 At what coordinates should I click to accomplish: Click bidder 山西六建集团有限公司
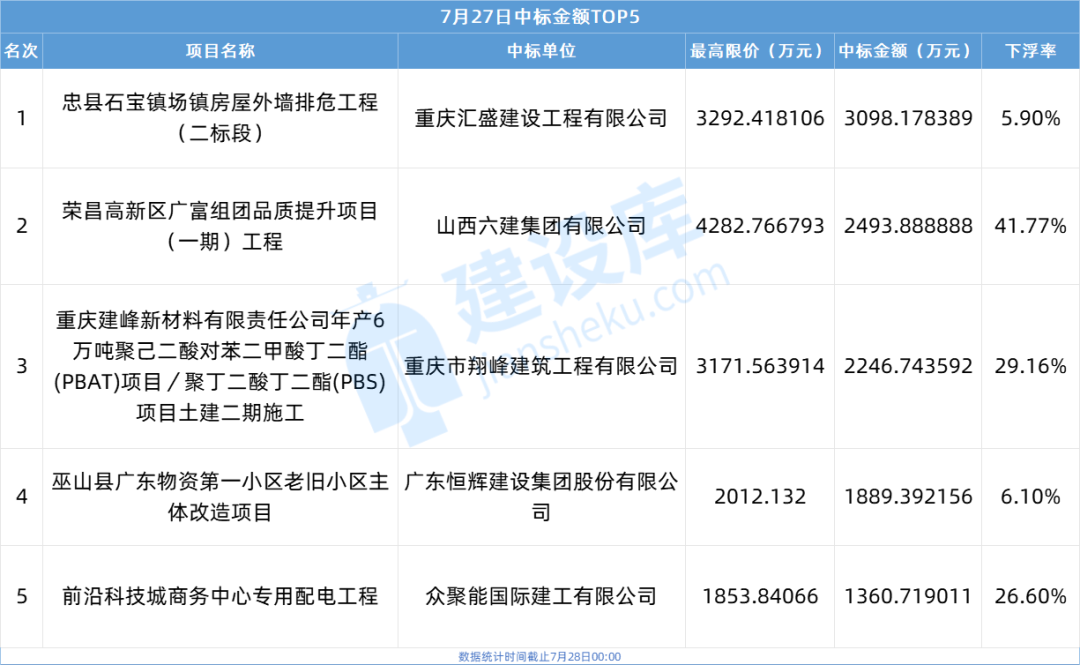pos(541,226)
